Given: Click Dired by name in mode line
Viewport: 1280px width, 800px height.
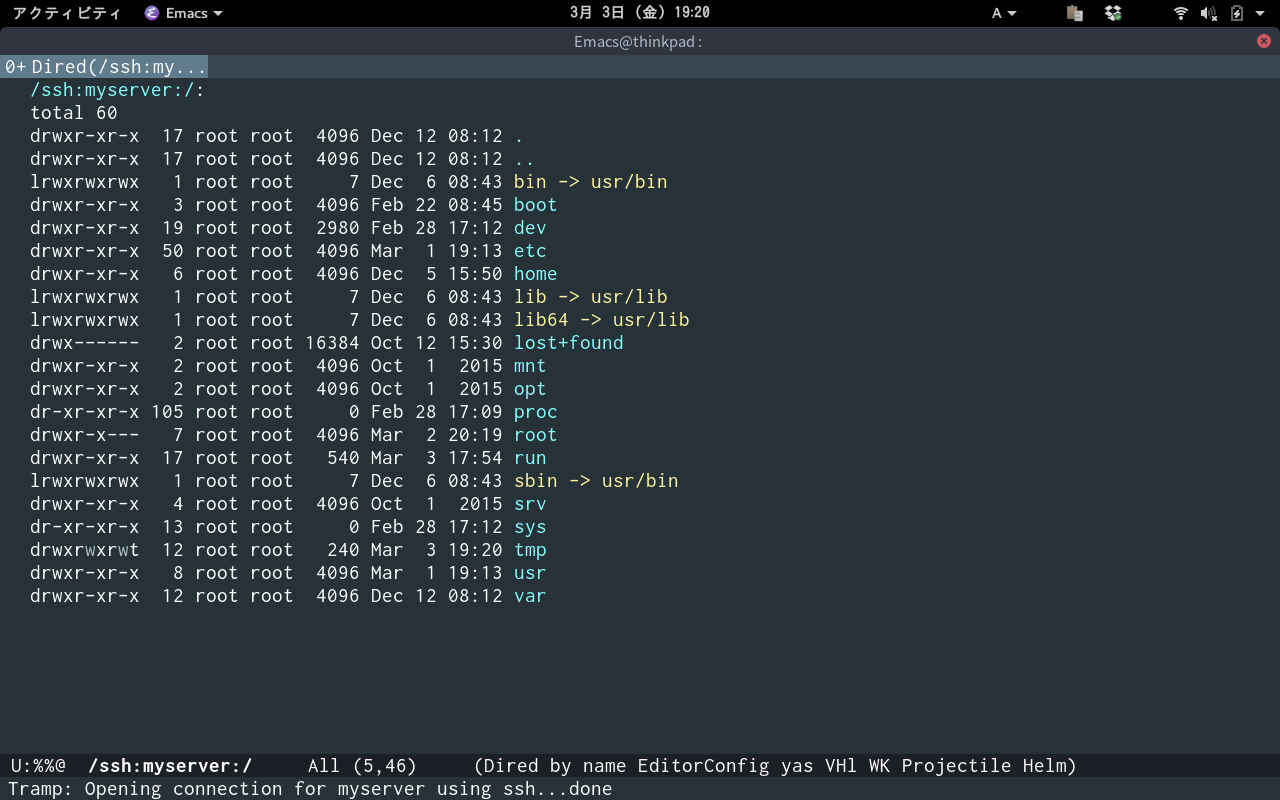Looking at the screenshot, I should (557, 766).
